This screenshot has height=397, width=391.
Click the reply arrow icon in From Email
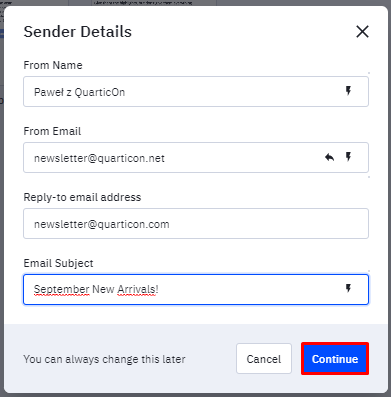click(330, 157)
